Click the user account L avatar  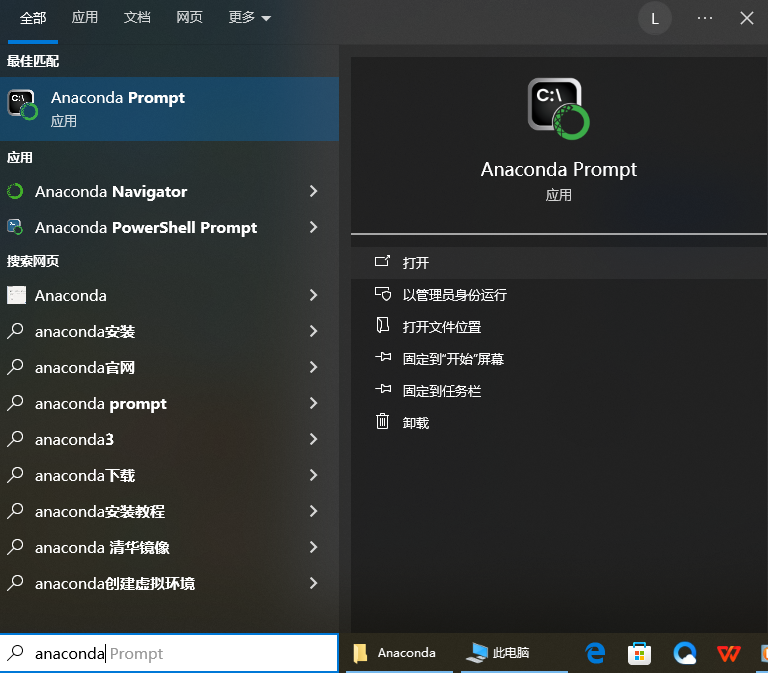tap(655, 19)
